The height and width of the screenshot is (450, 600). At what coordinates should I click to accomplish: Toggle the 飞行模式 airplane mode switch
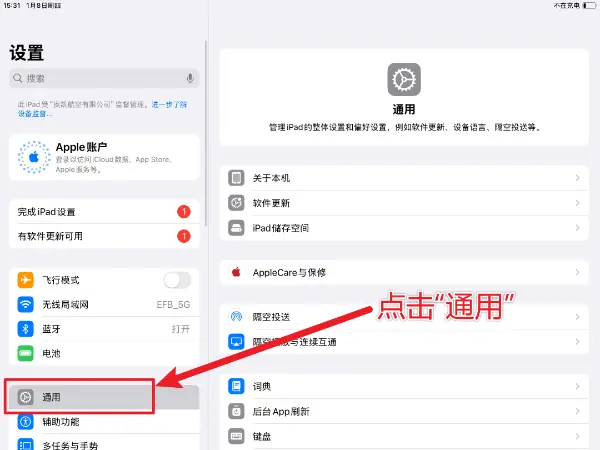click(x=177, y=280)
